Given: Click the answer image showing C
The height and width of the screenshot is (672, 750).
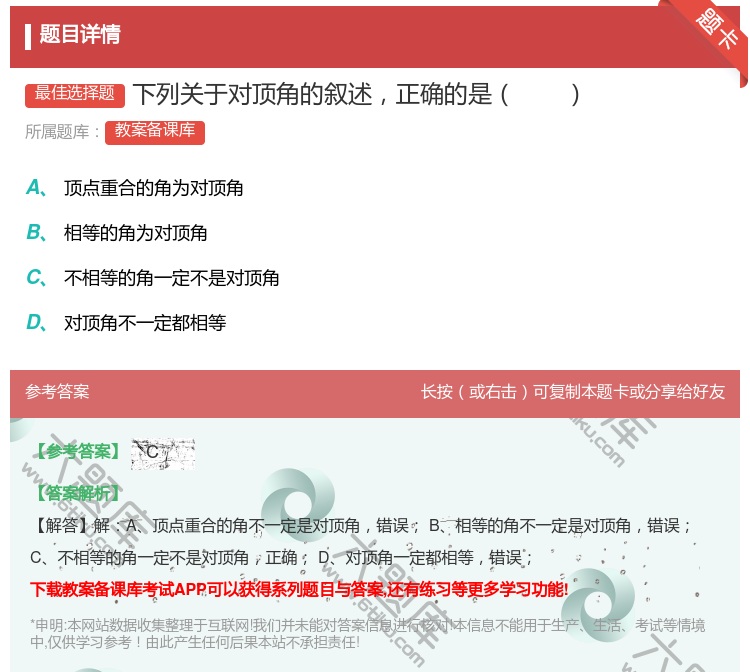Looking at the screenshot, I should 163,454.
